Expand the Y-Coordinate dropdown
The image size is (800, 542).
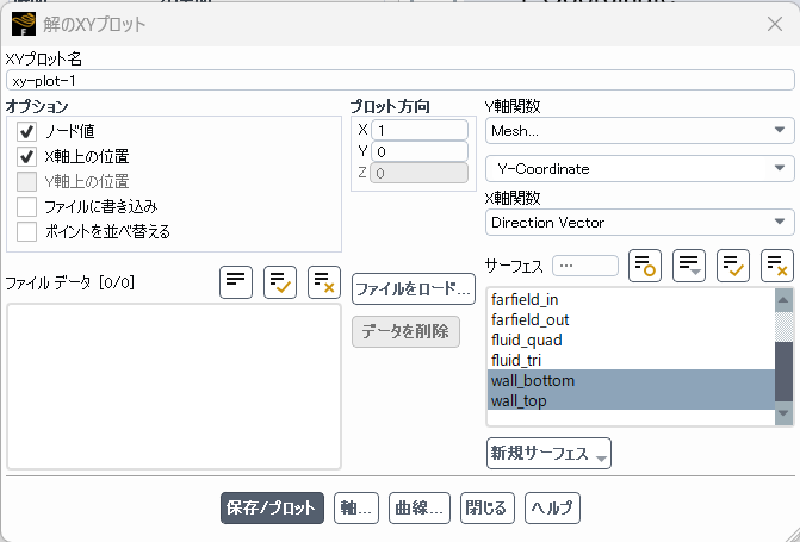(x=639, y=169)
